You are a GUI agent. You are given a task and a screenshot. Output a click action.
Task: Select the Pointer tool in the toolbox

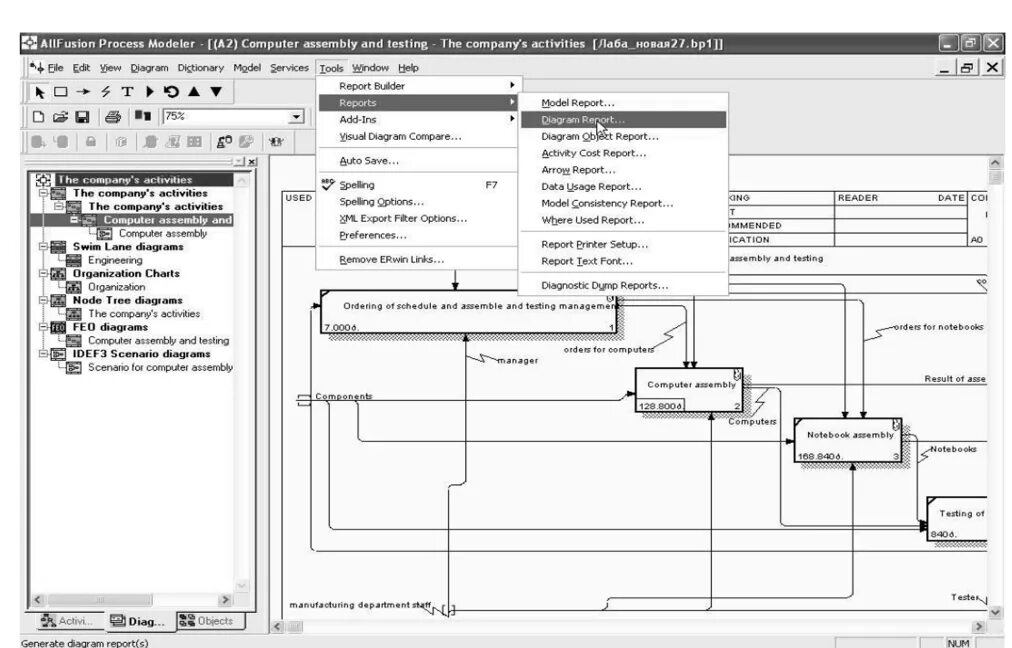click(39, 92)
